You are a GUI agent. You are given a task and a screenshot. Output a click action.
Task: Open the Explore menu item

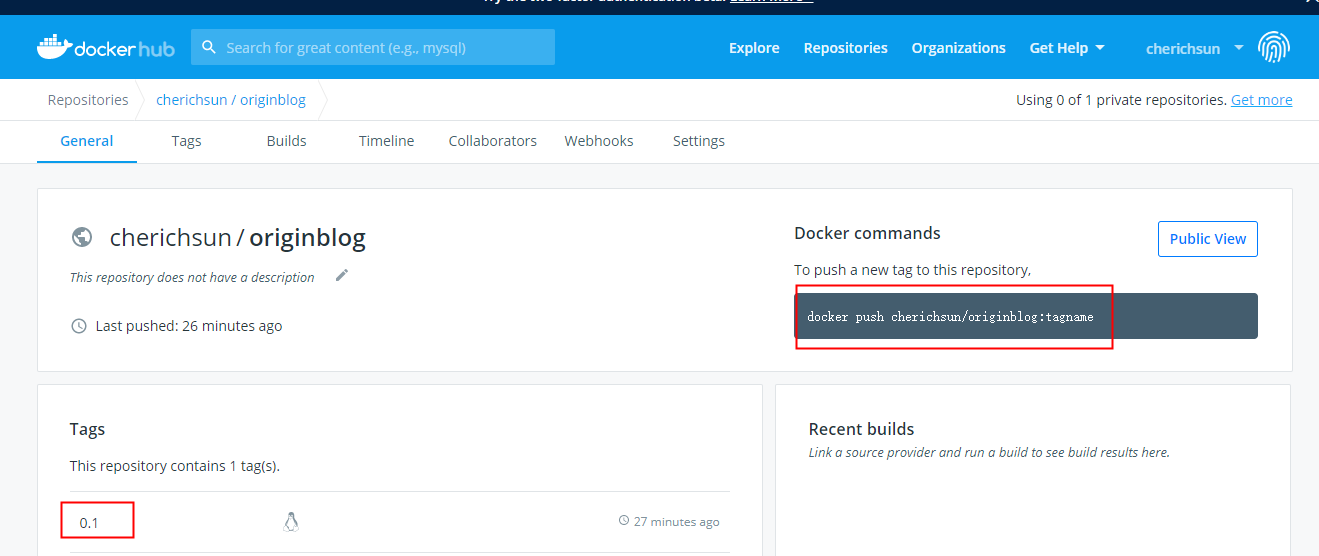pos(754,48)
